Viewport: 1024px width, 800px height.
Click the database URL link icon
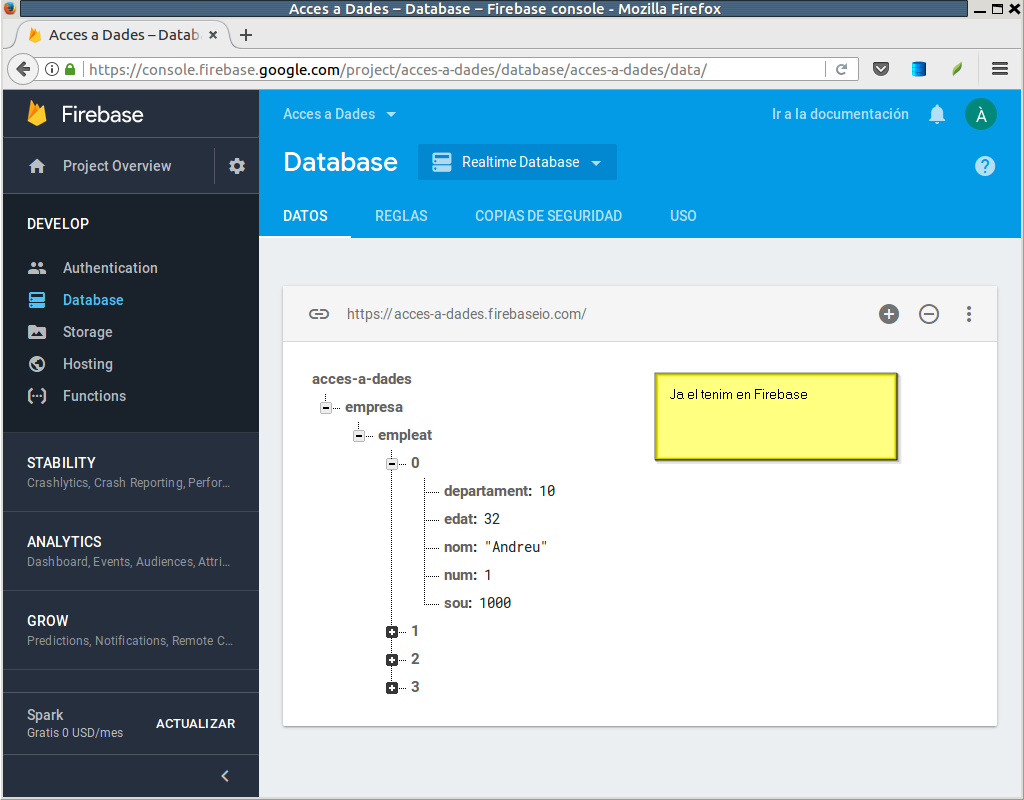click(319, 314)
